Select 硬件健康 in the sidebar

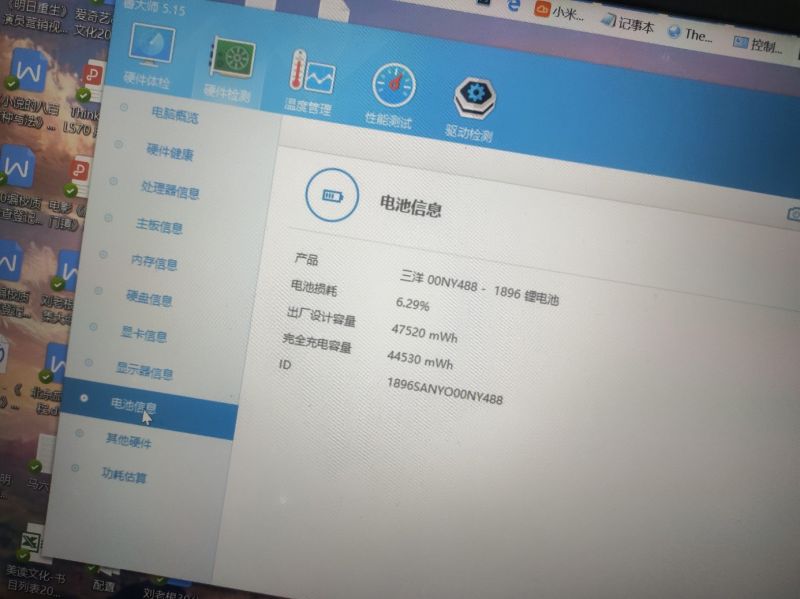[170, 152]
